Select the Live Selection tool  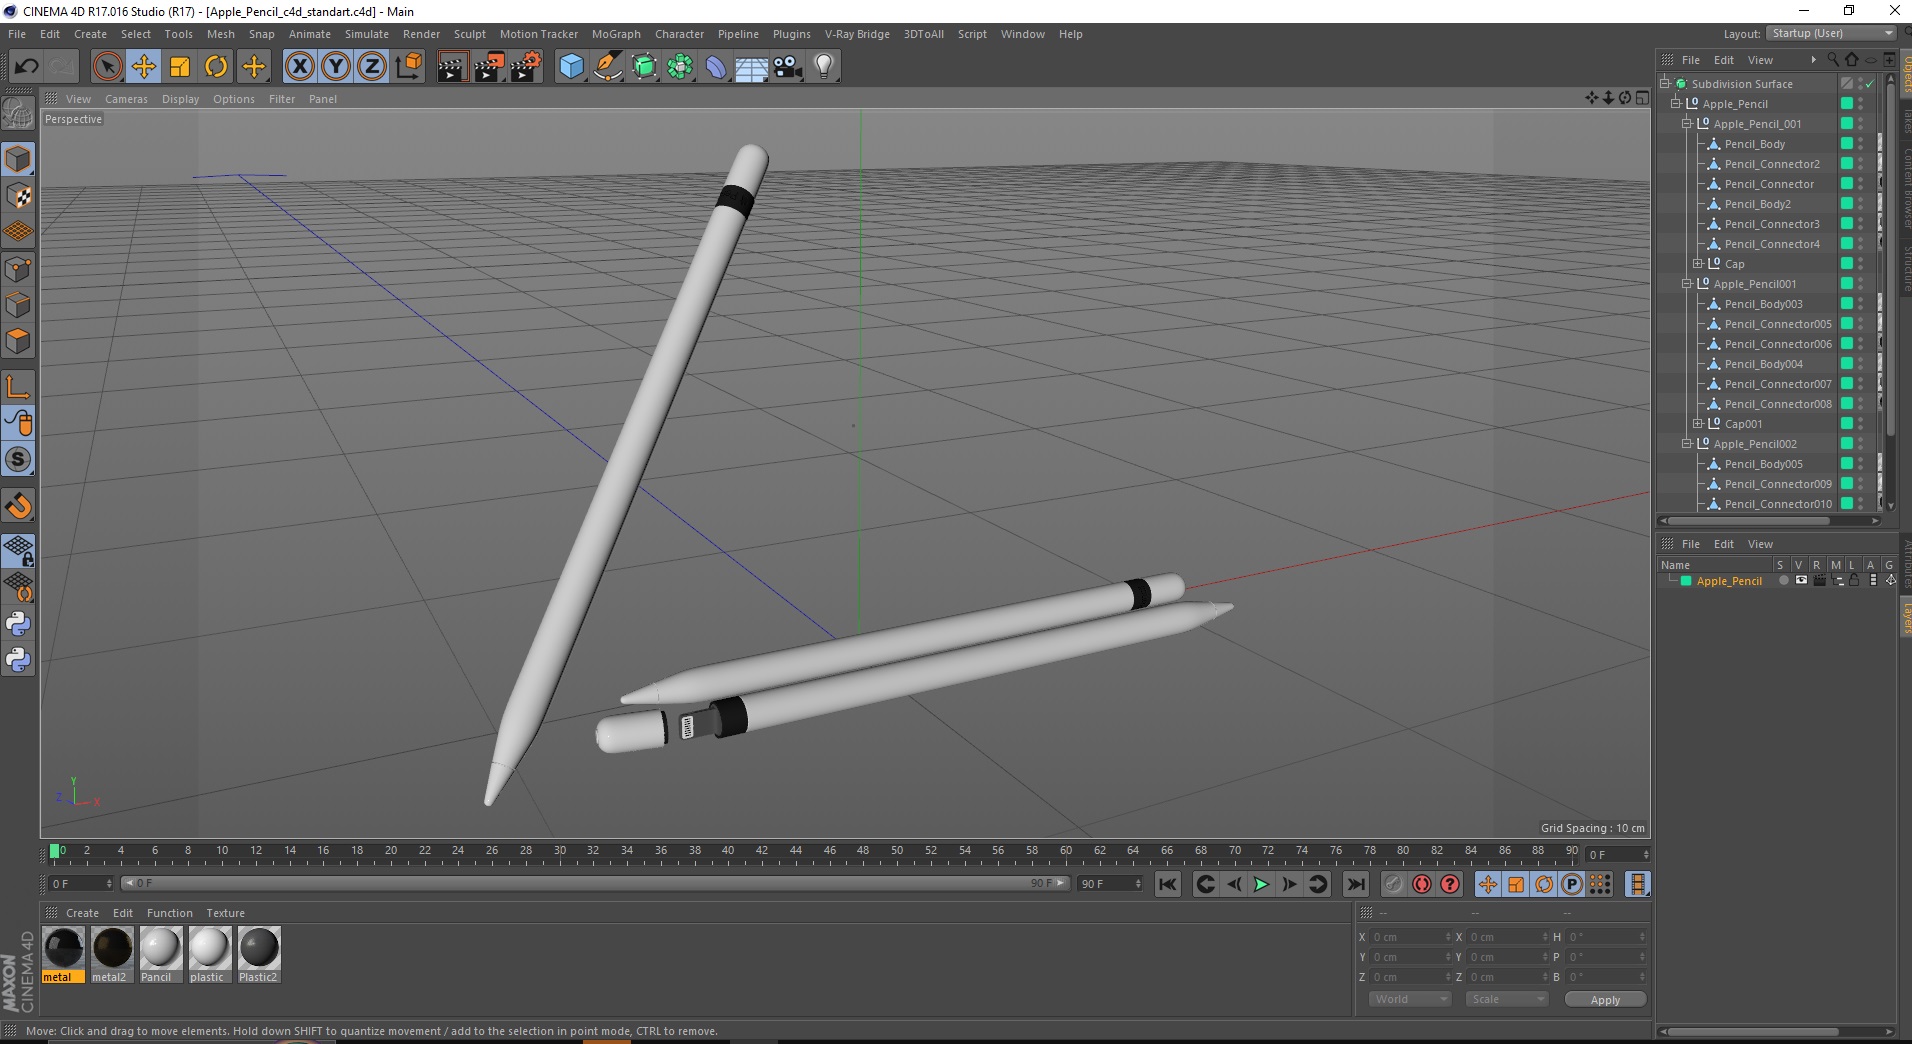coord(107,67)
